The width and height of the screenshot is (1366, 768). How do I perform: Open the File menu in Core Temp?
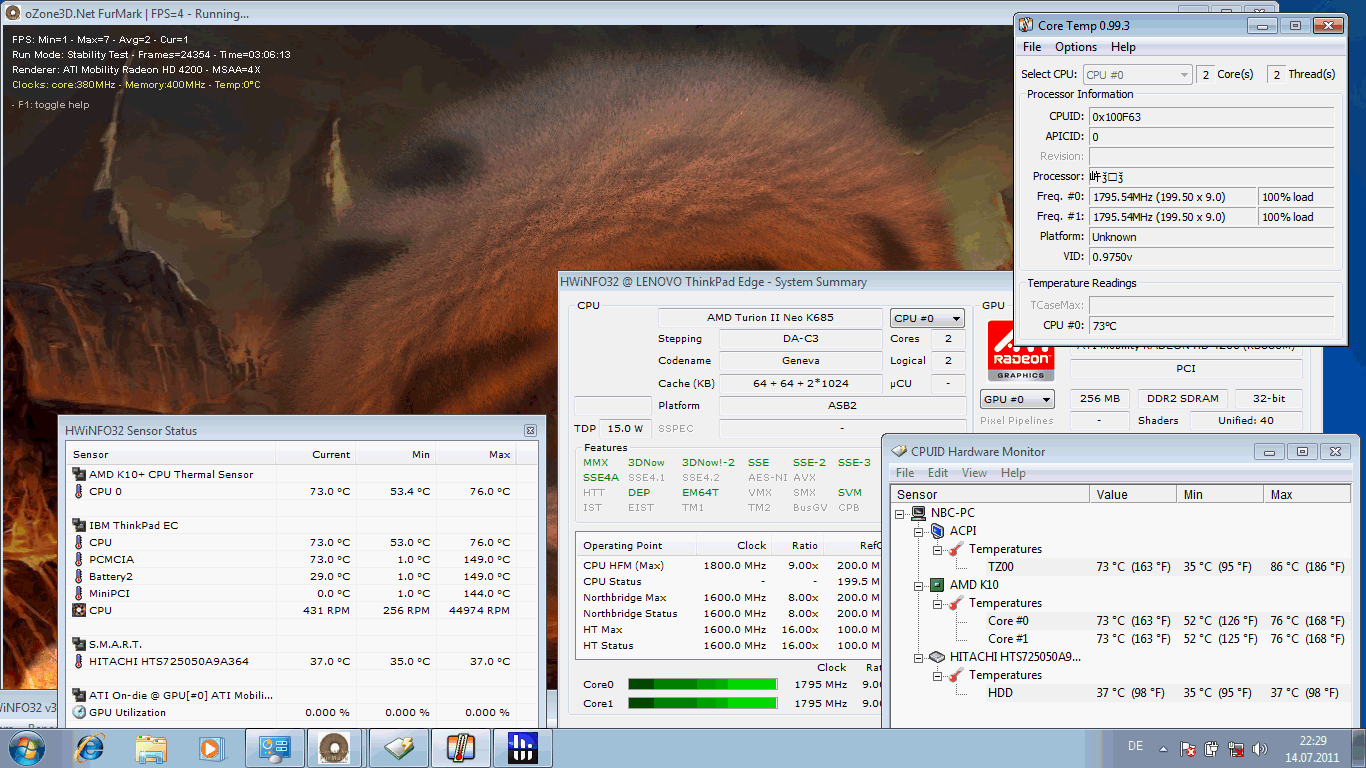pos(1032,47)
